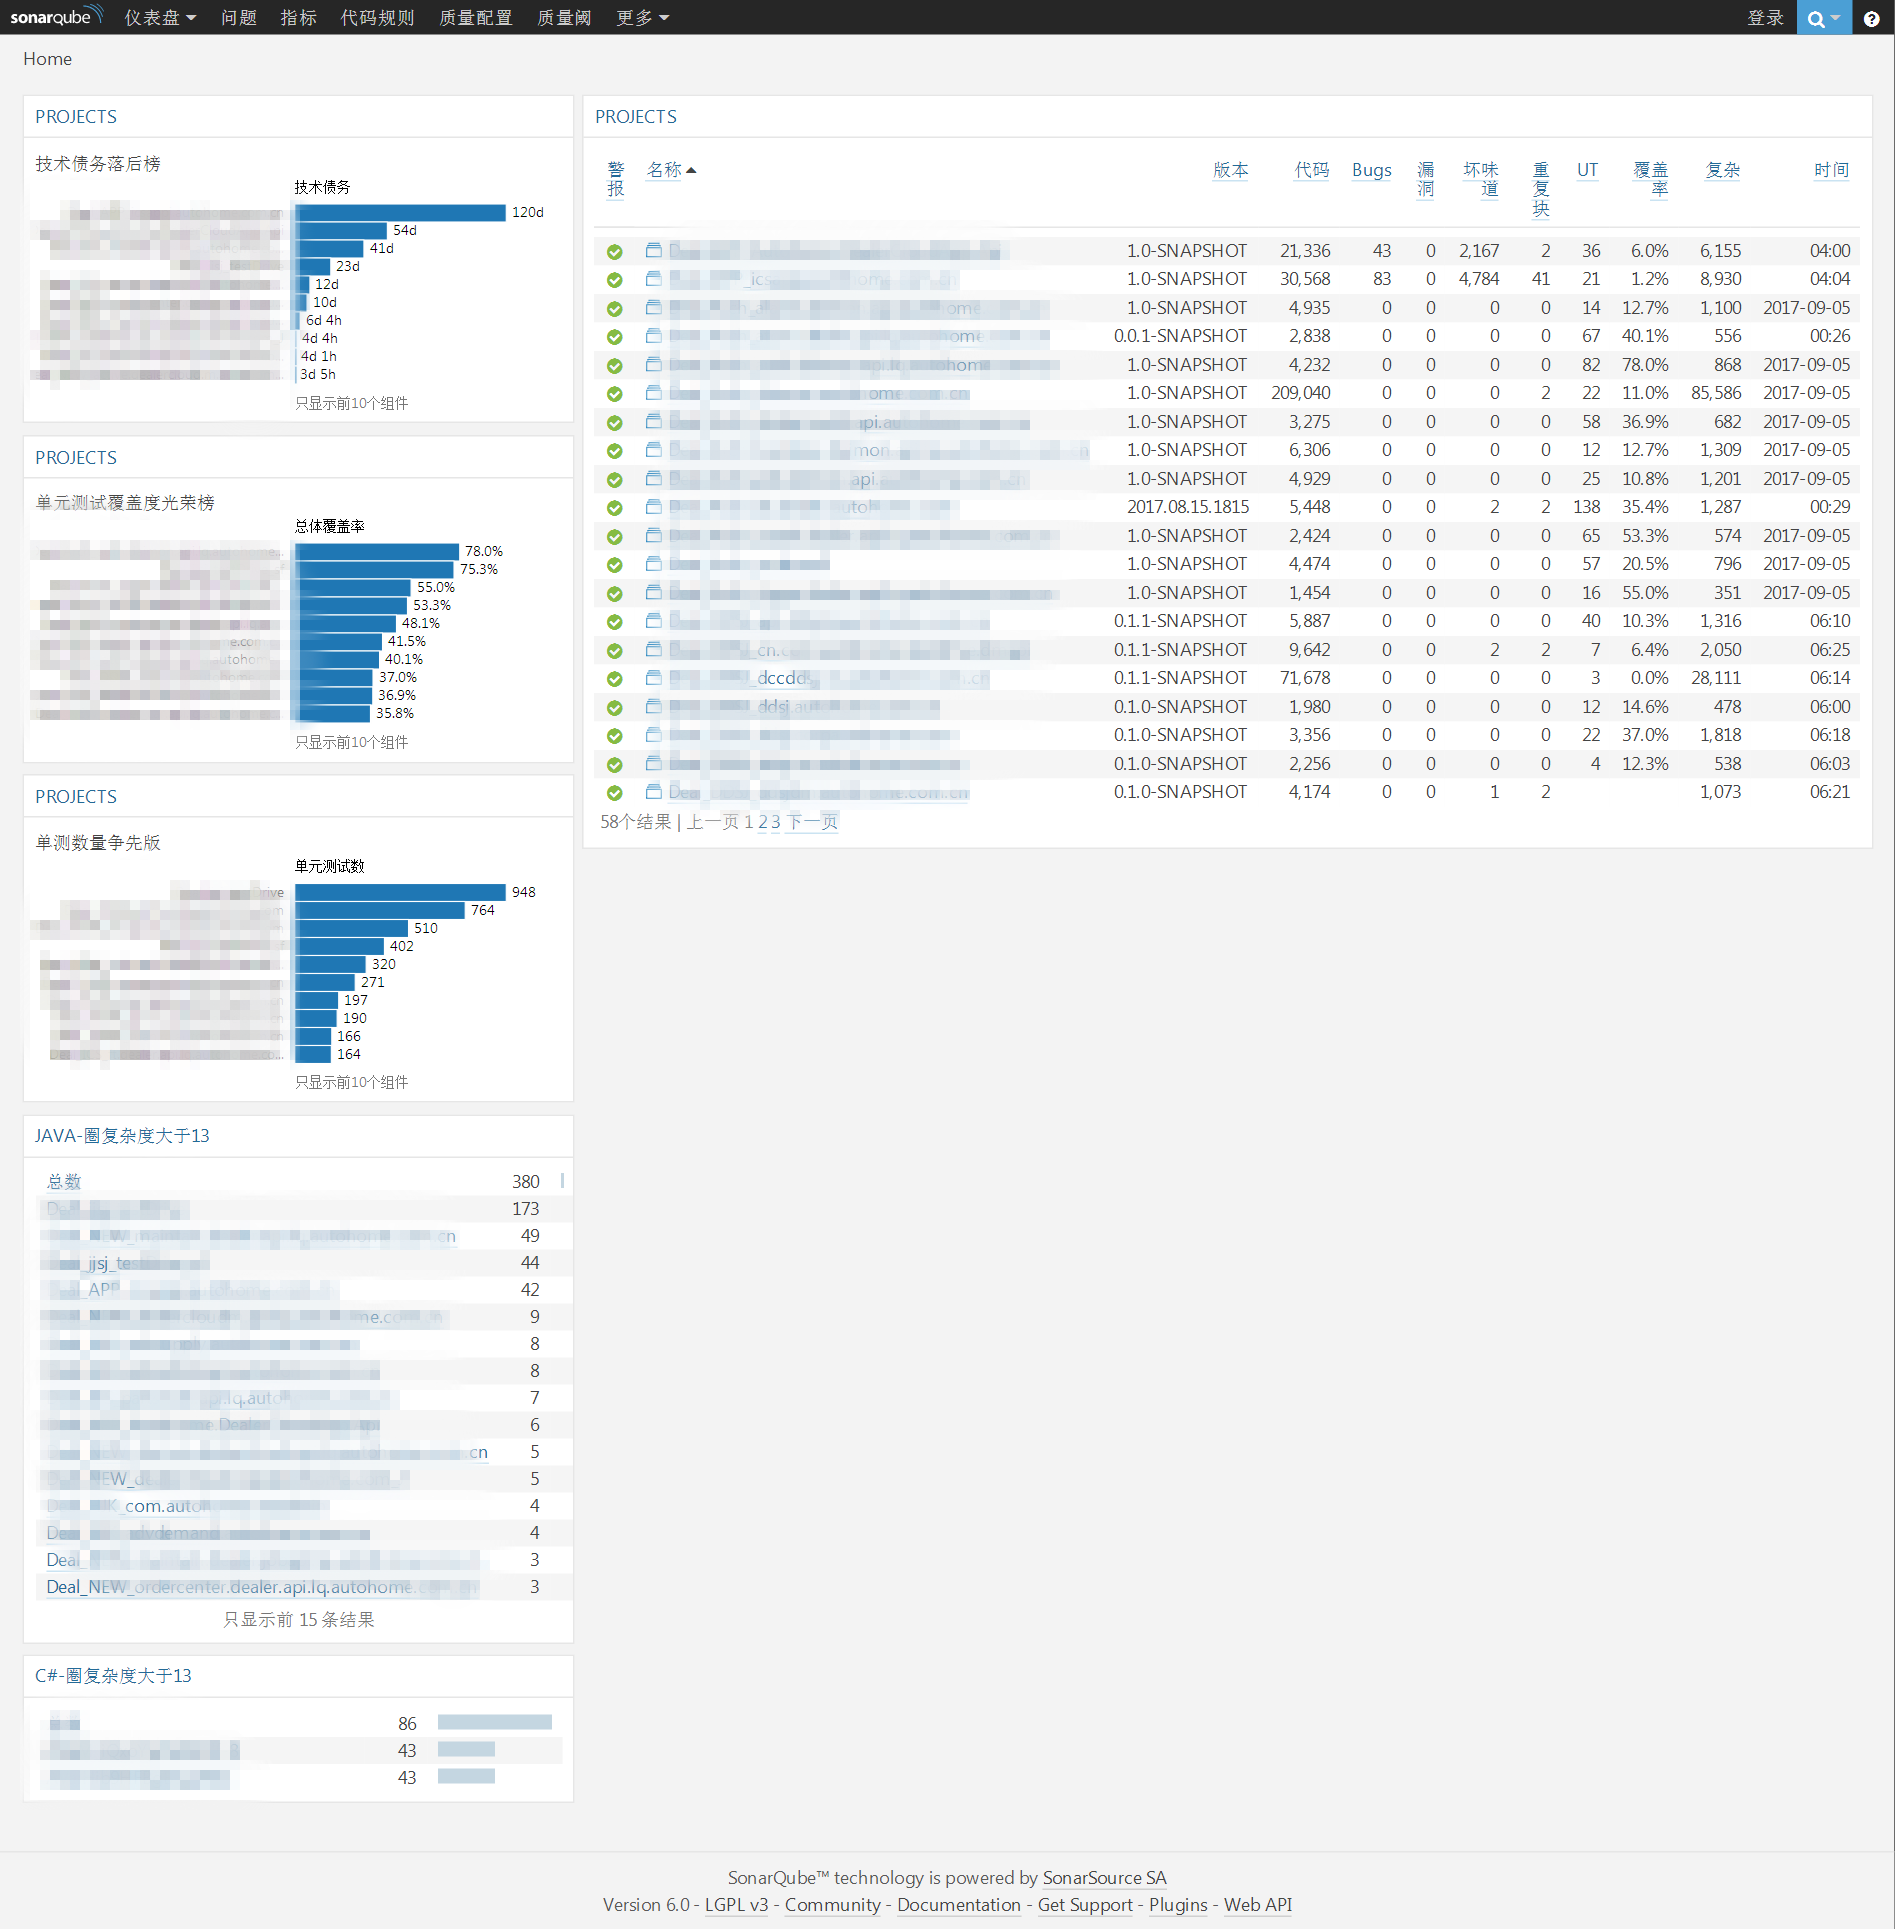Click the green status icon in the 3,356 code row
This screenshot has height=1929, width=1895.
(x=615, y=736)
